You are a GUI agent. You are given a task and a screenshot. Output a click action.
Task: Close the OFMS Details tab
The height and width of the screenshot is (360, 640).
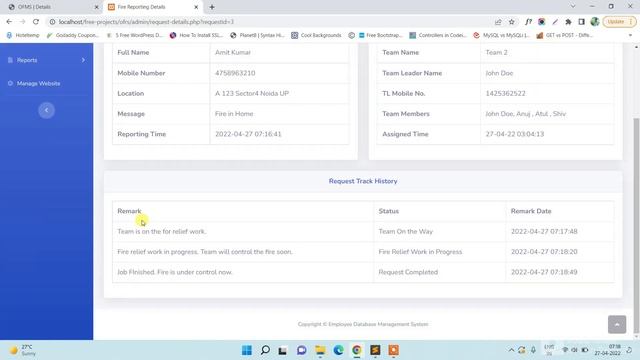96,7
